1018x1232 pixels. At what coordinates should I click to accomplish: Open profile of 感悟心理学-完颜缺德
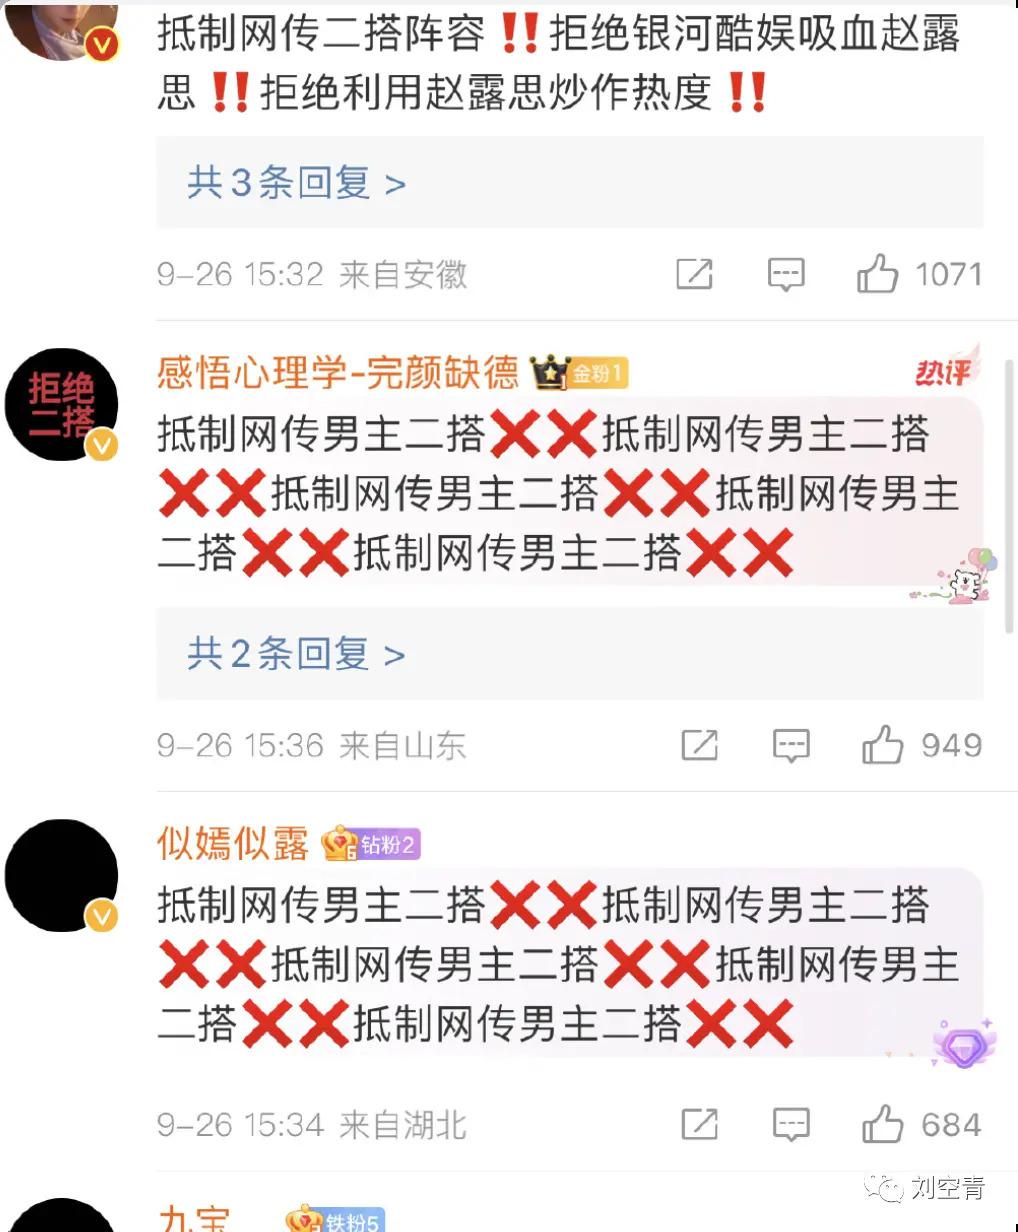click(x=338, y=374)
